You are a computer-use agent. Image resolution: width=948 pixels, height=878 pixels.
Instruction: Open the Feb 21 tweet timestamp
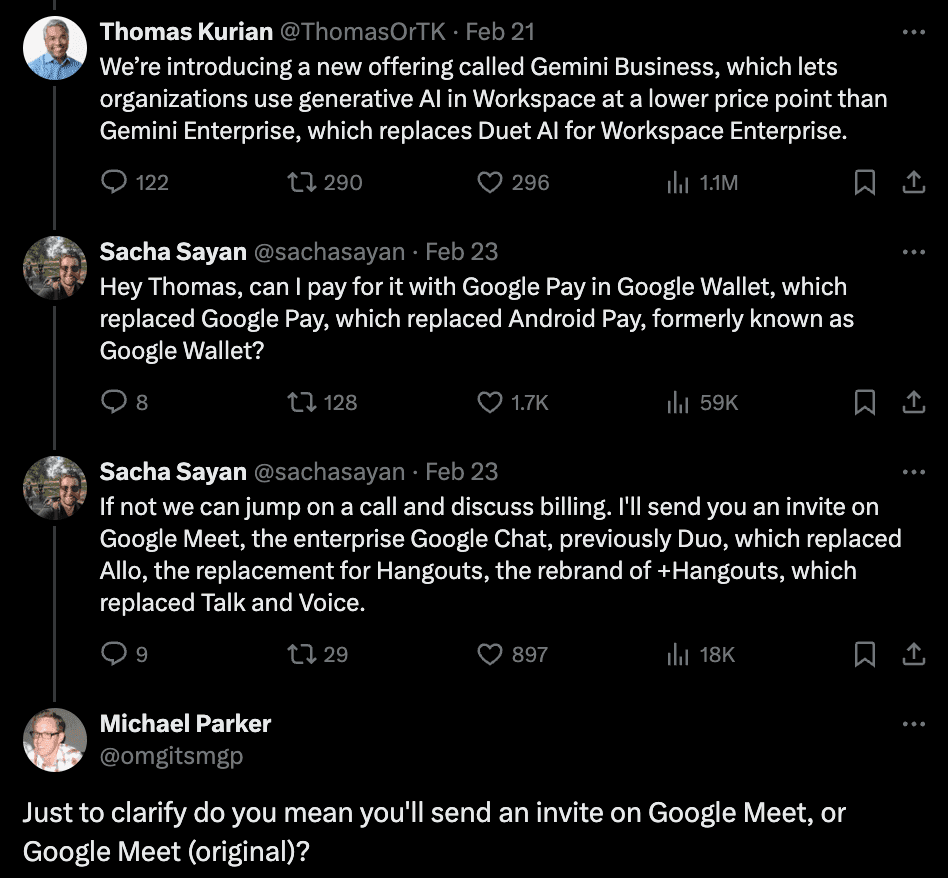point(501,31)
